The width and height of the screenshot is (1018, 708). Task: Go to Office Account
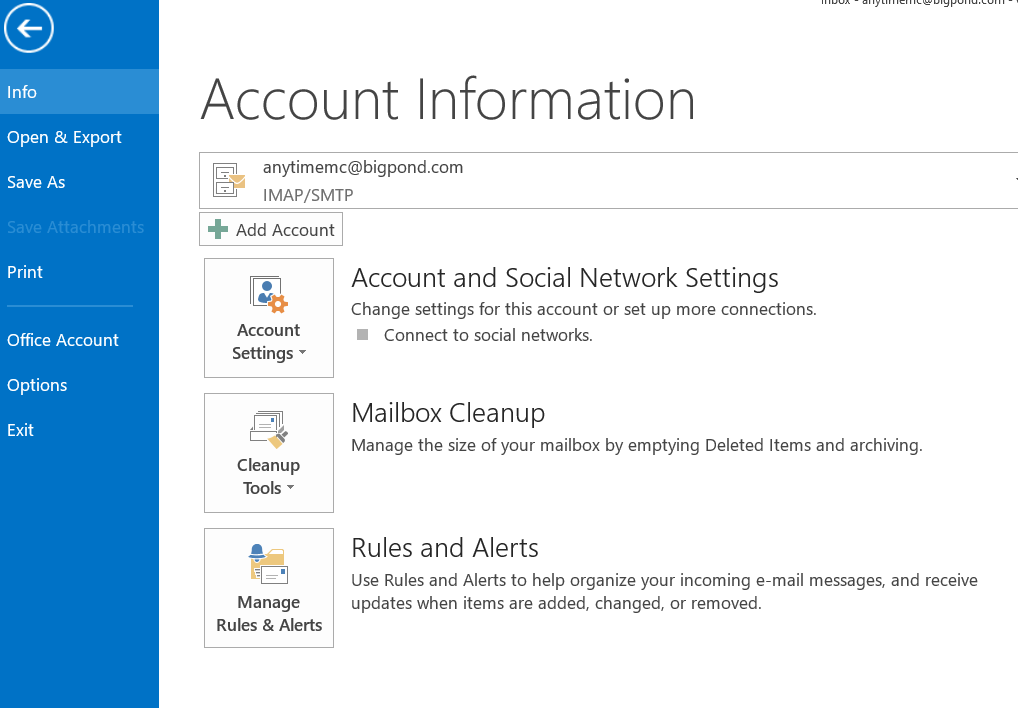[79, 340]
